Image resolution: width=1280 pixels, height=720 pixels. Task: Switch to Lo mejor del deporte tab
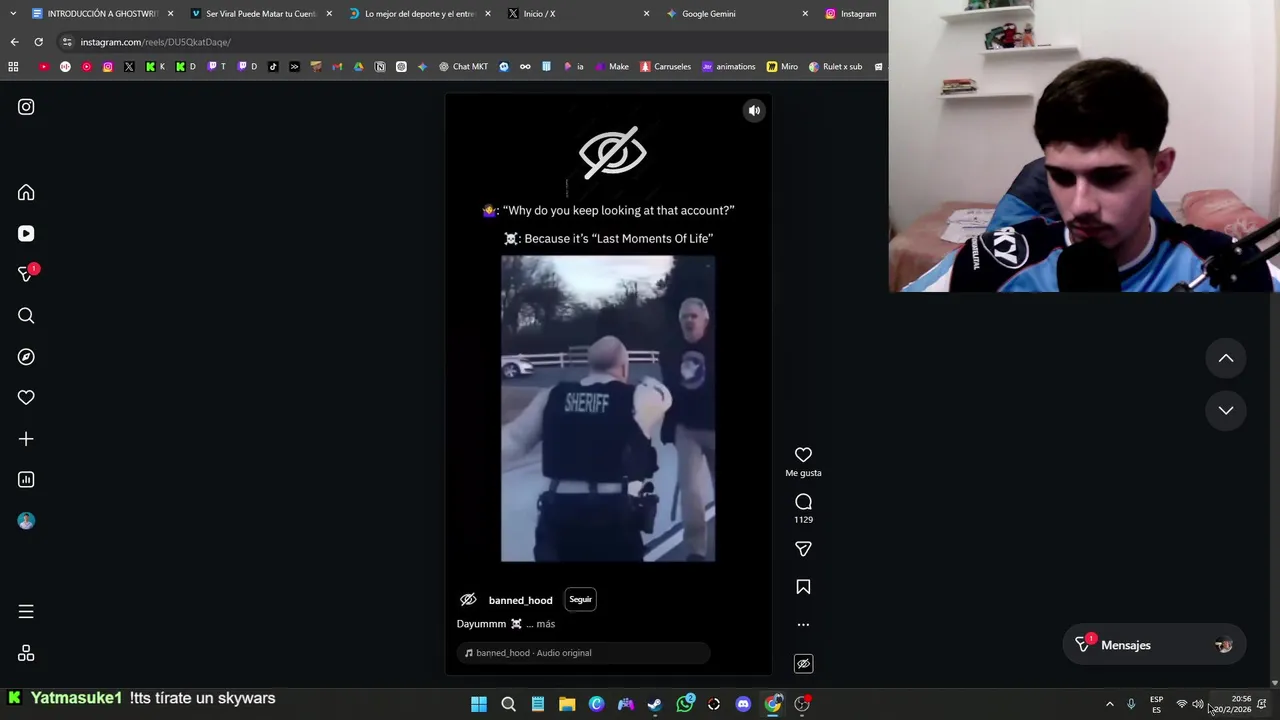pos(420,14)
